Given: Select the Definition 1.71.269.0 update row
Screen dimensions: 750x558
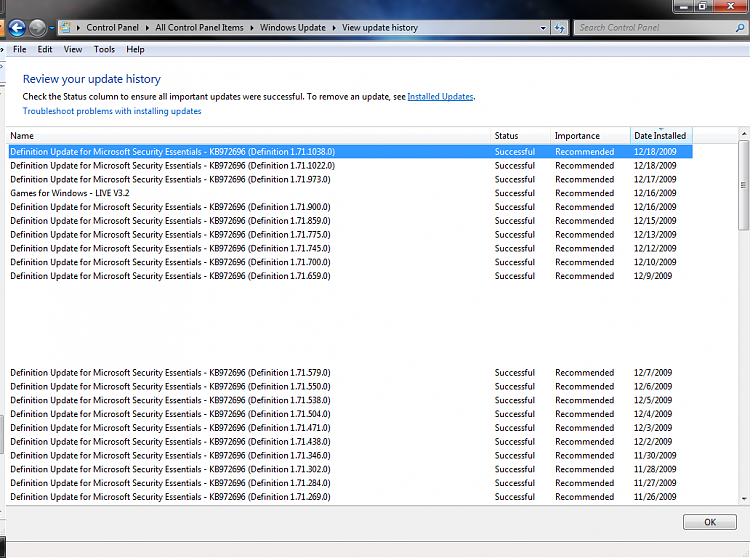Looking at the screenshot, I should point(351,497).
